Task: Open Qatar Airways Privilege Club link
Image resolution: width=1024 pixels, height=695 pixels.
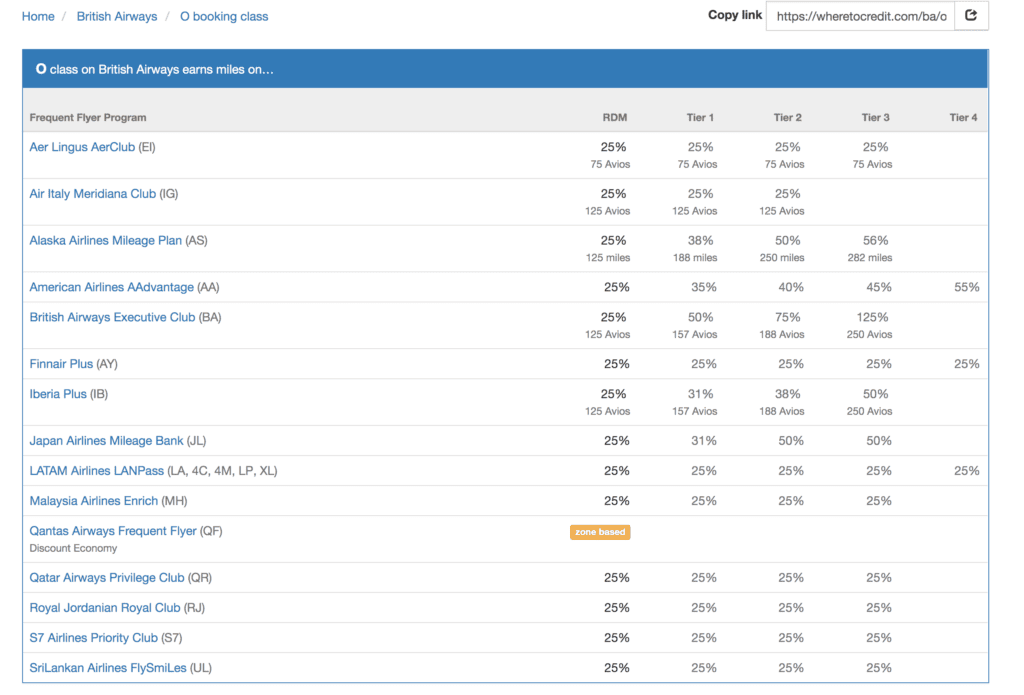Action: click(x=107, y=578)
